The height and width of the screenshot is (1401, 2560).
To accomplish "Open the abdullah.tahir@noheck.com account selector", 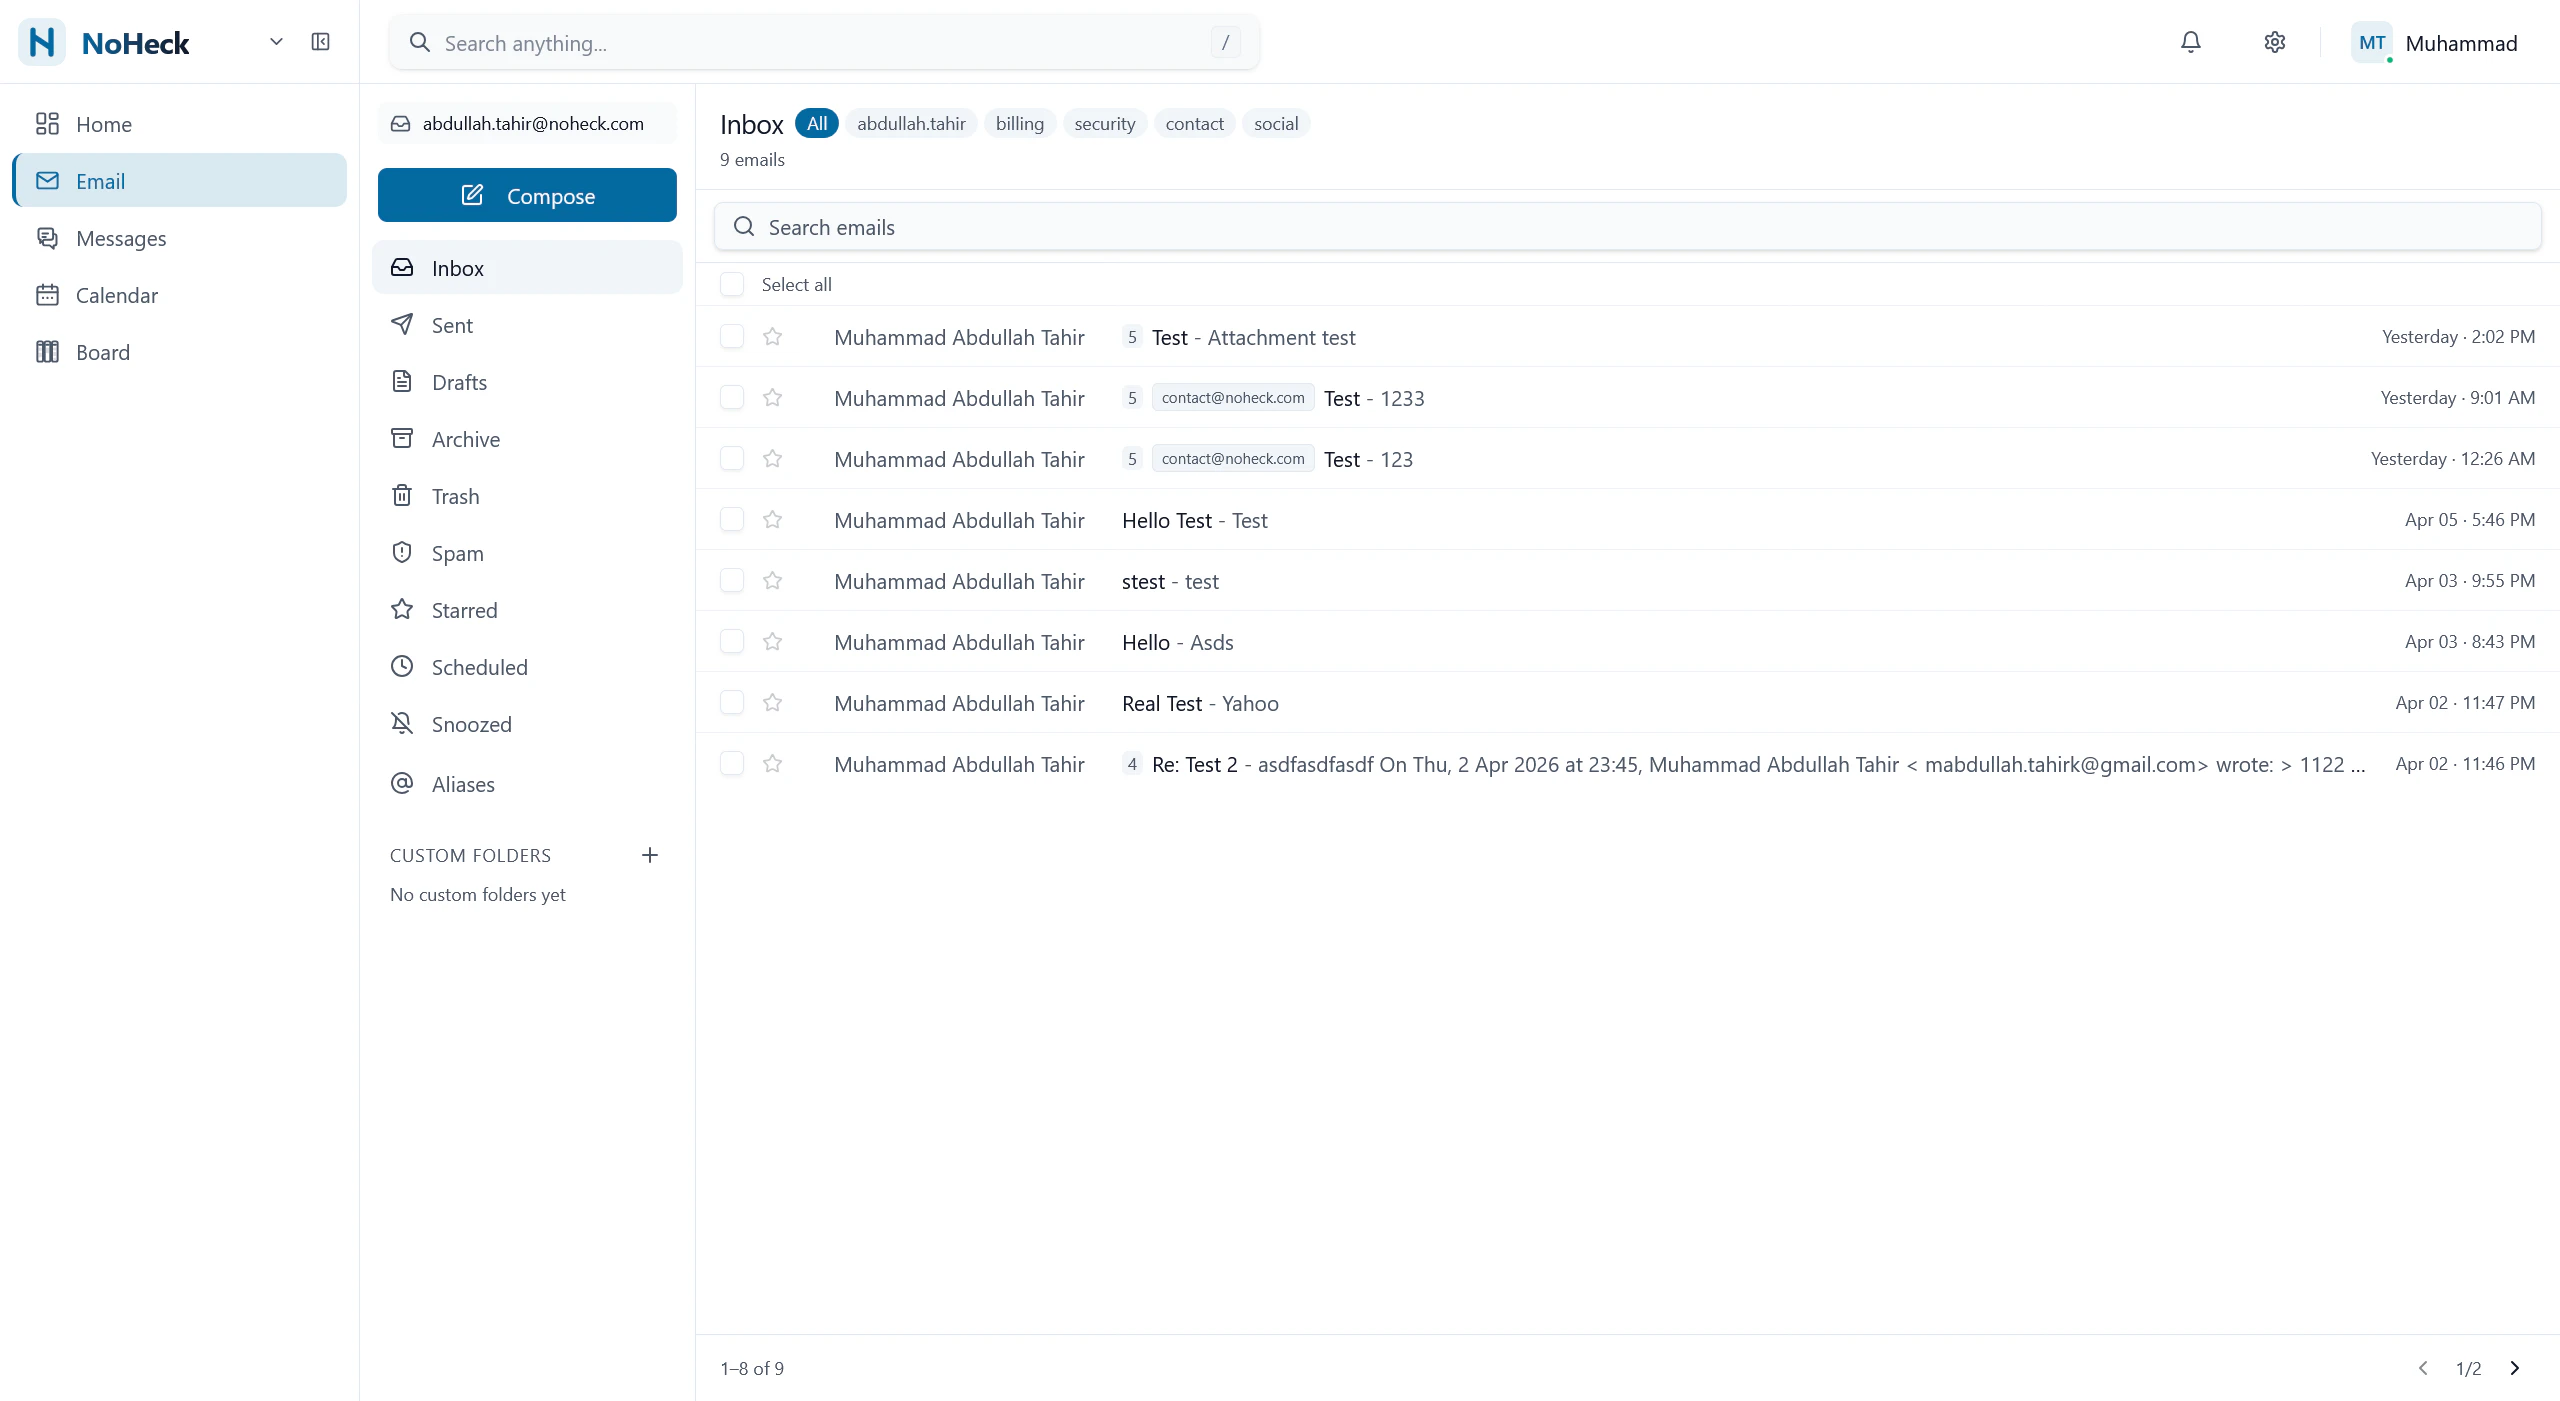I will pos(527,124).
